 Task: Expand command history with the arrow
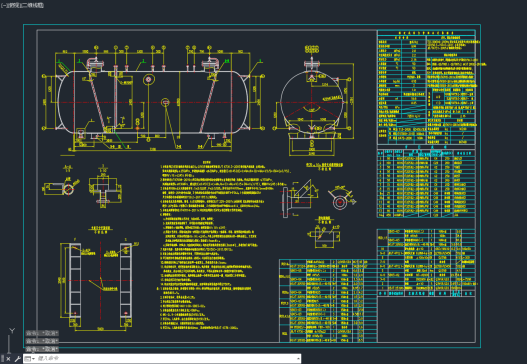[x=298, y=359]
